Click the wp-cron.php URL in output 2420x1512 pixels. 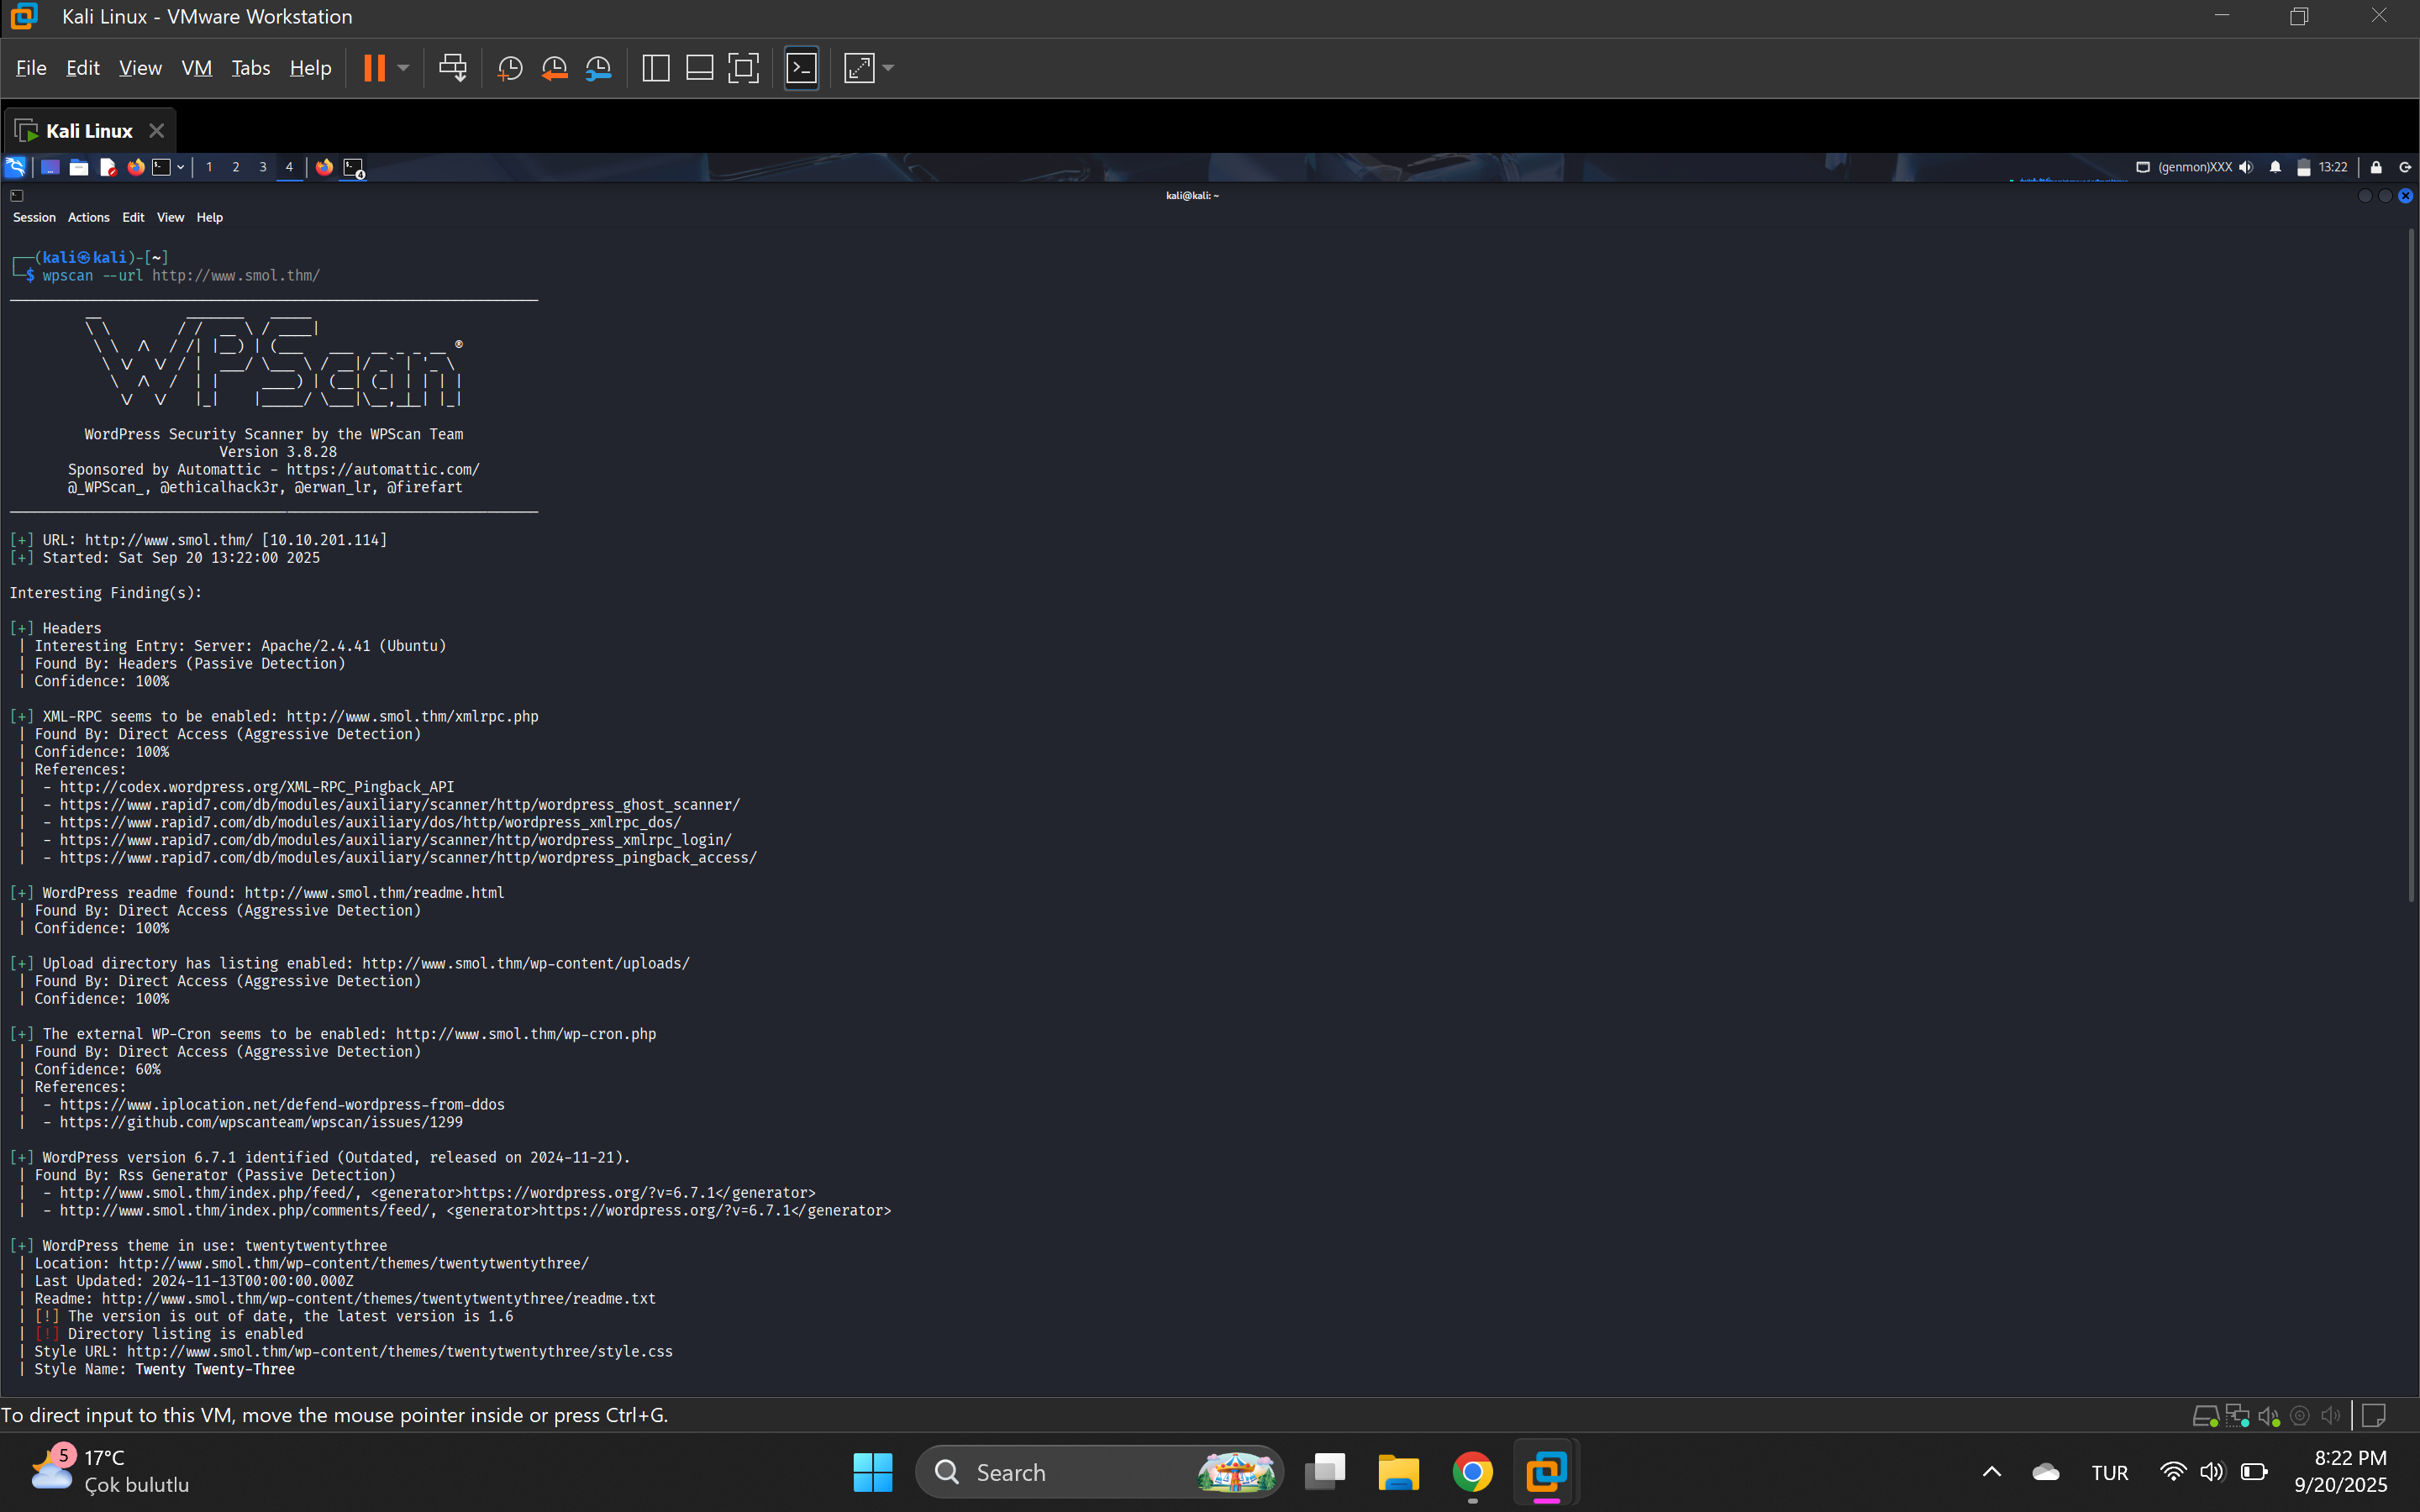[x=526, y=1034]
